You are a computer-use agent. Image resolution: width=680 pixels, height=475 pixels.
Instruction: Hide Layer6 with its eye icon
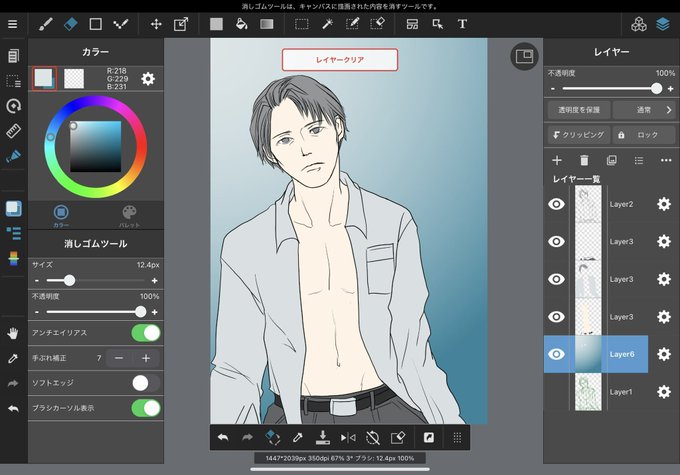[556, 354]
